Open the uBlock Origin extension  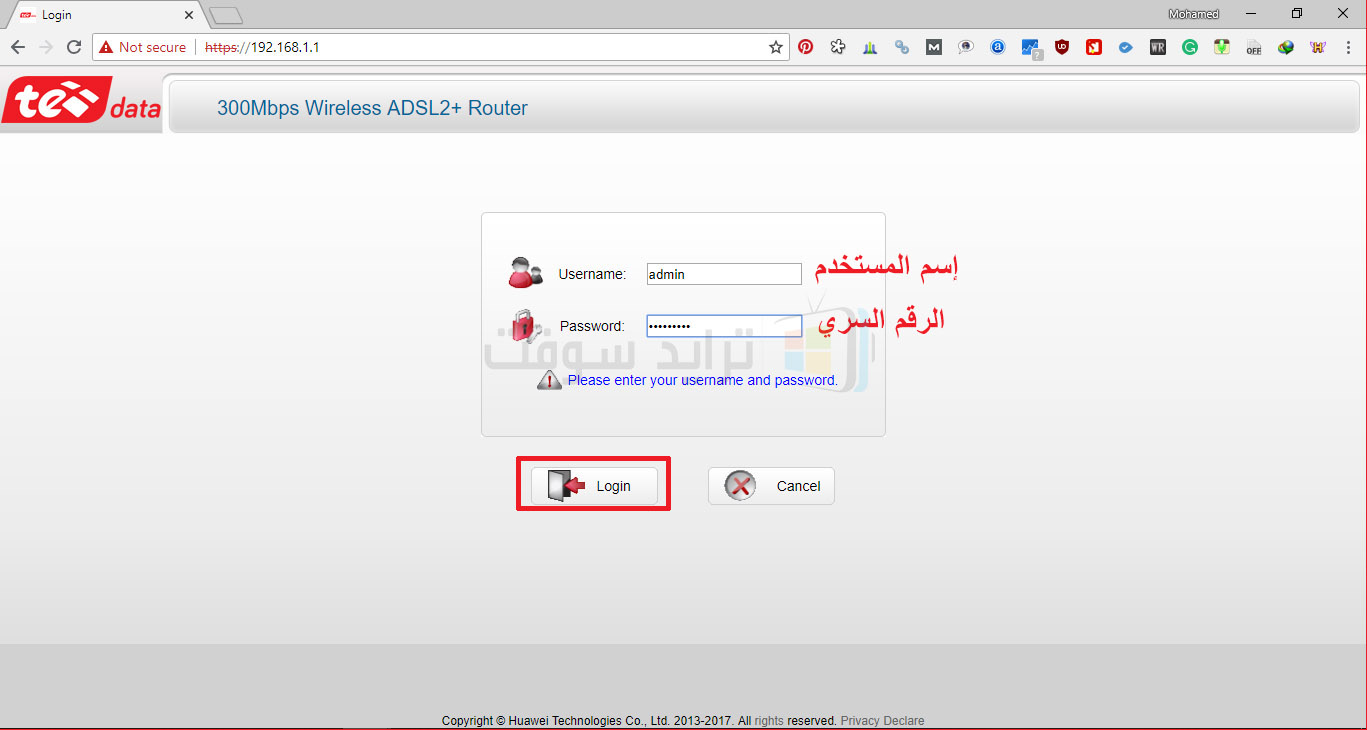point(1062,47)
